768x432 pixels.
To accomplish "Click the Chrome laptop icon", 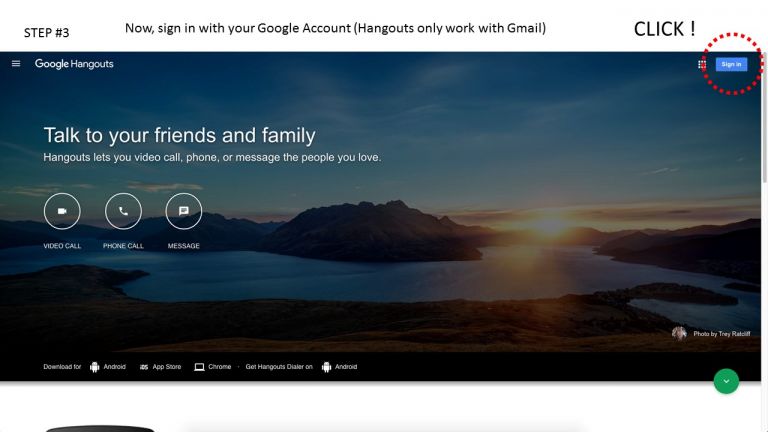I will [x=199, y=367].
